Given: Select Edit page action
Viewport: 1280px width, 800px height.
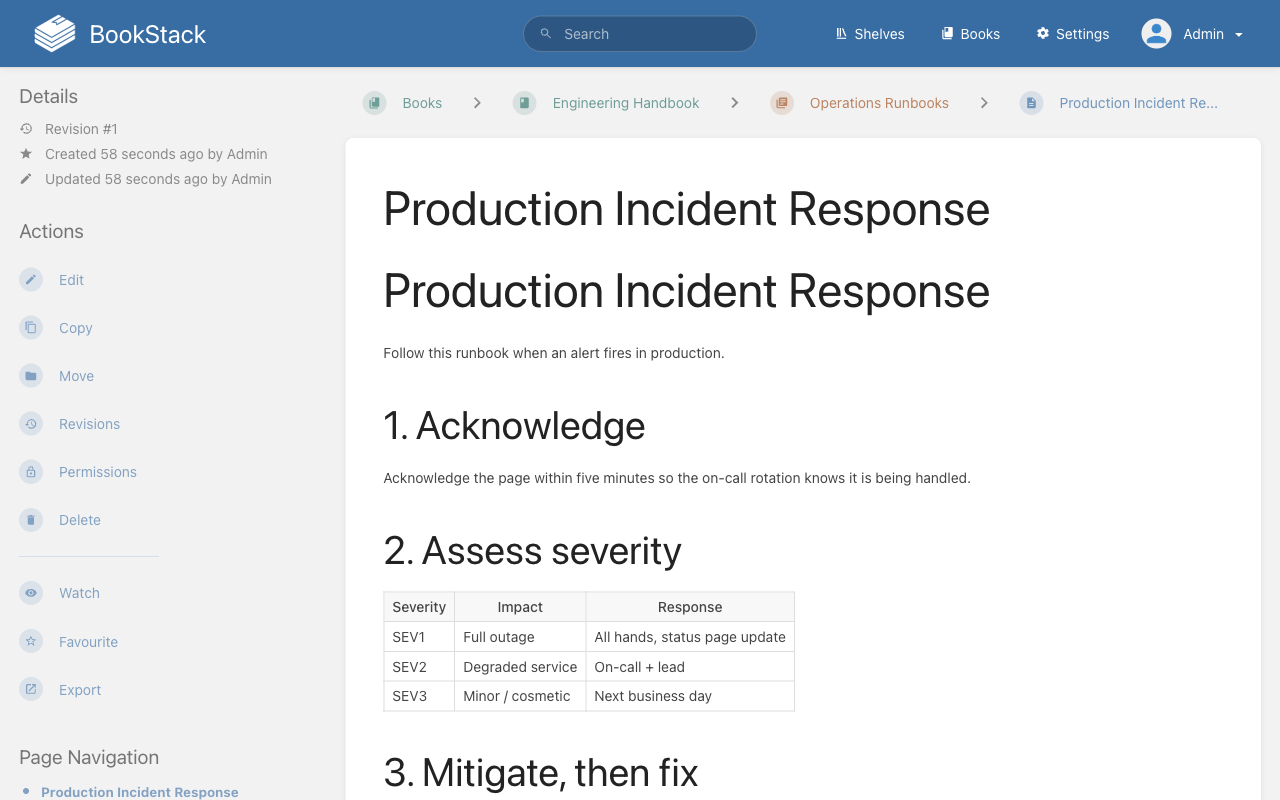Looking at the screenshot, I should coord(71,280).
